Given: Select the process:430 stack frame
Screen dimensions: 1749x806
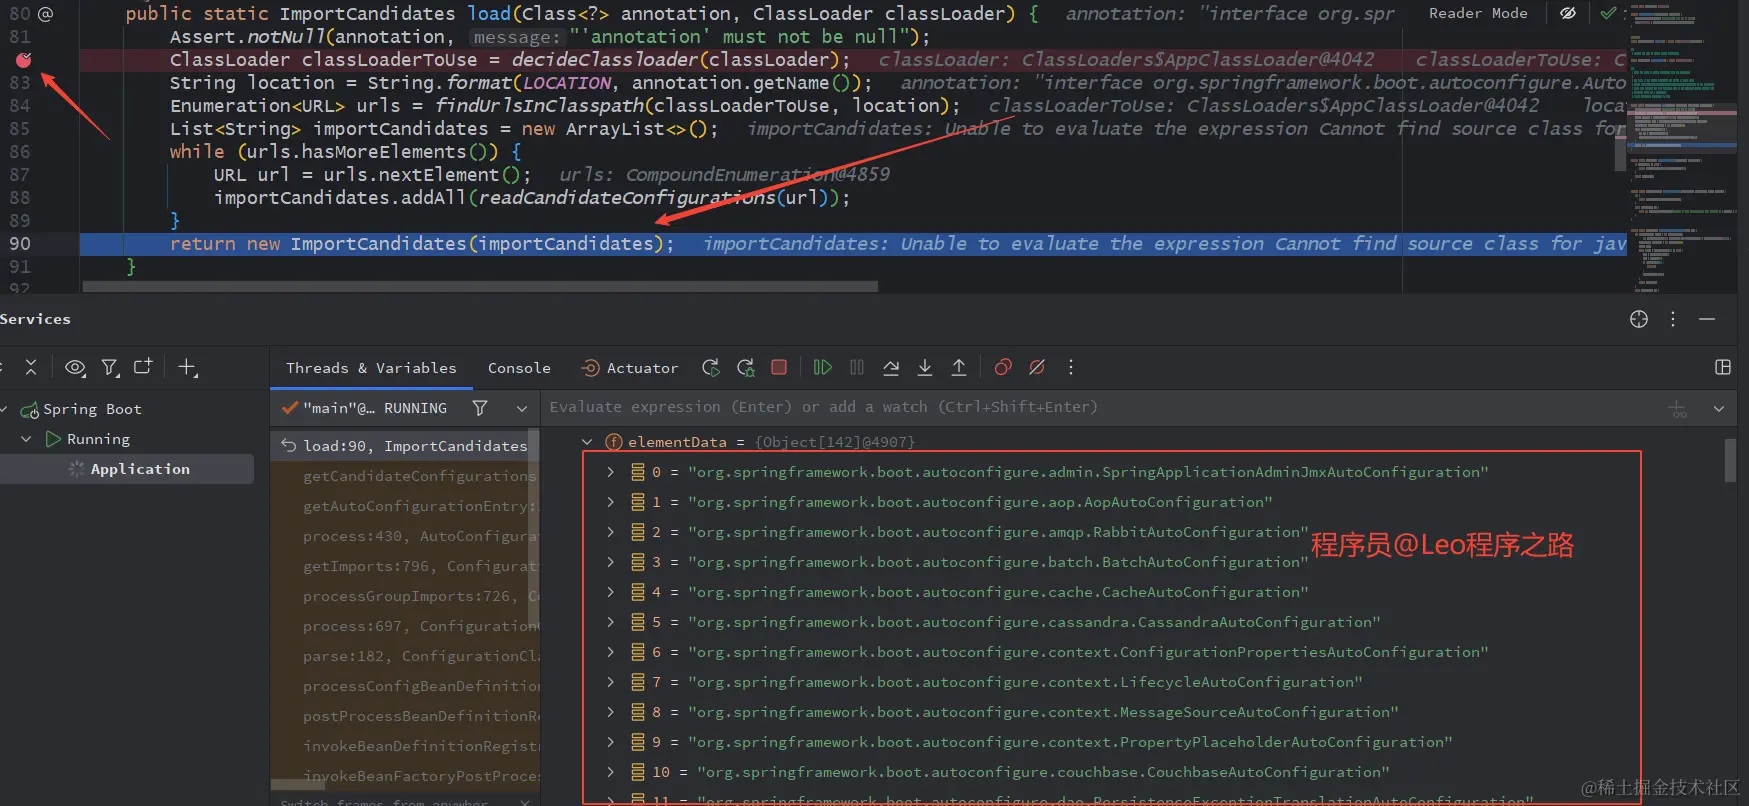Looking at the screenshot, I should [x=405, y=536].
